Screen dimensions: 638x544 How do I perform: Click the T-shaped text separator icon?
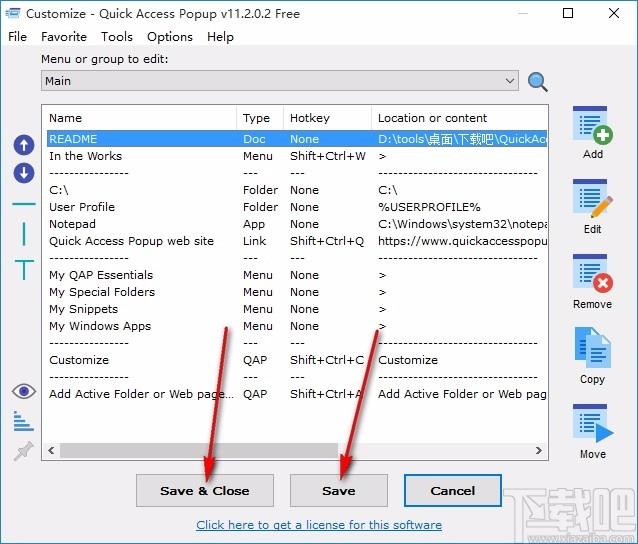point(24,269)
